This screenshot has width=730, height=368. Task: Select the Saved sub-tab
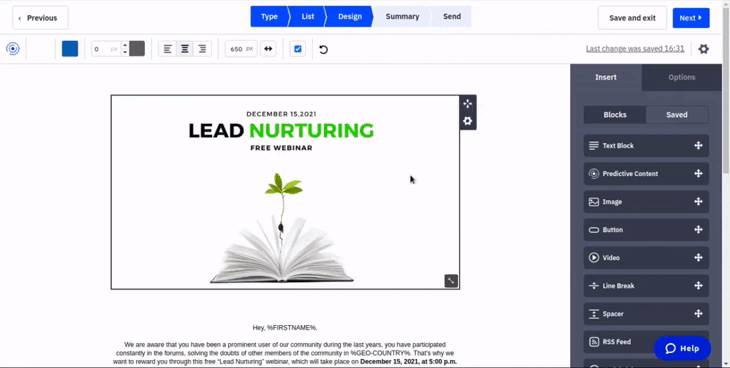(677, 115)
